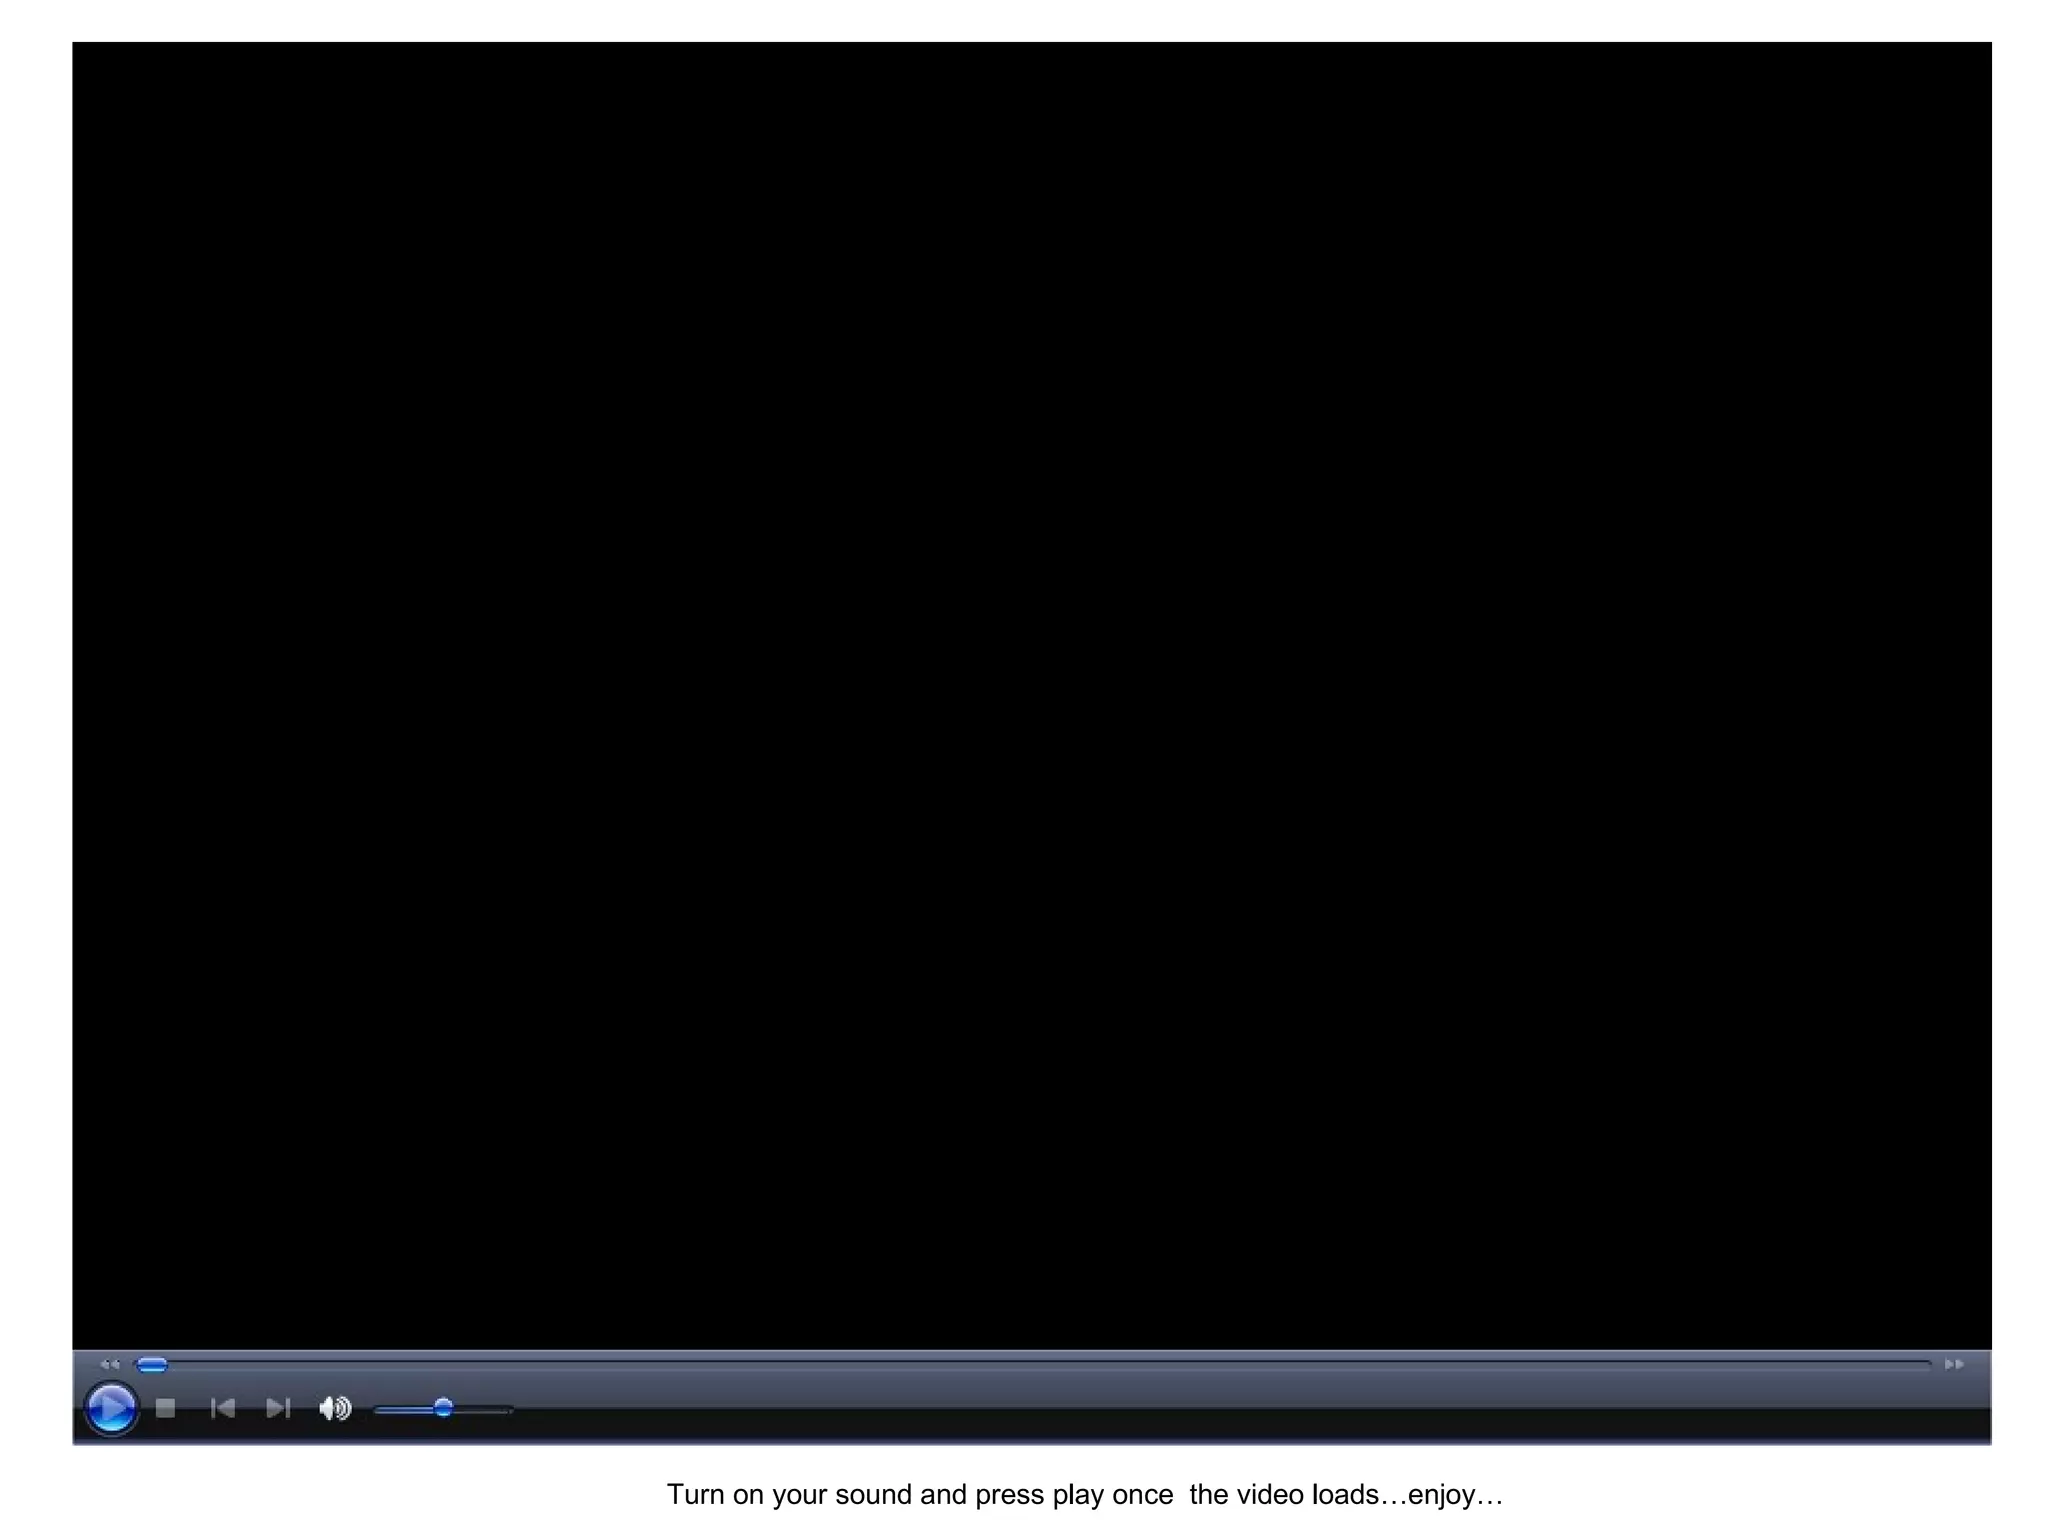
Task: Set volume to minimum on slider's left end
Action: (x=377, y=1409)
